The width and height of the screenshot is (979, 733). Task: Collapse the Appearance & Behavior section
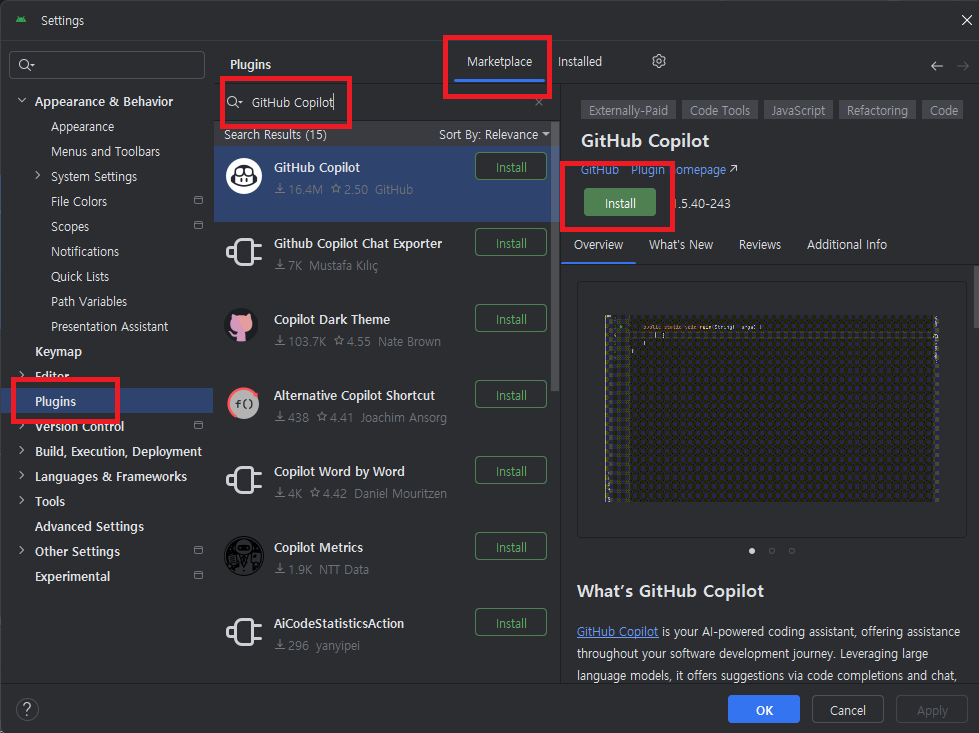point(22,101)
